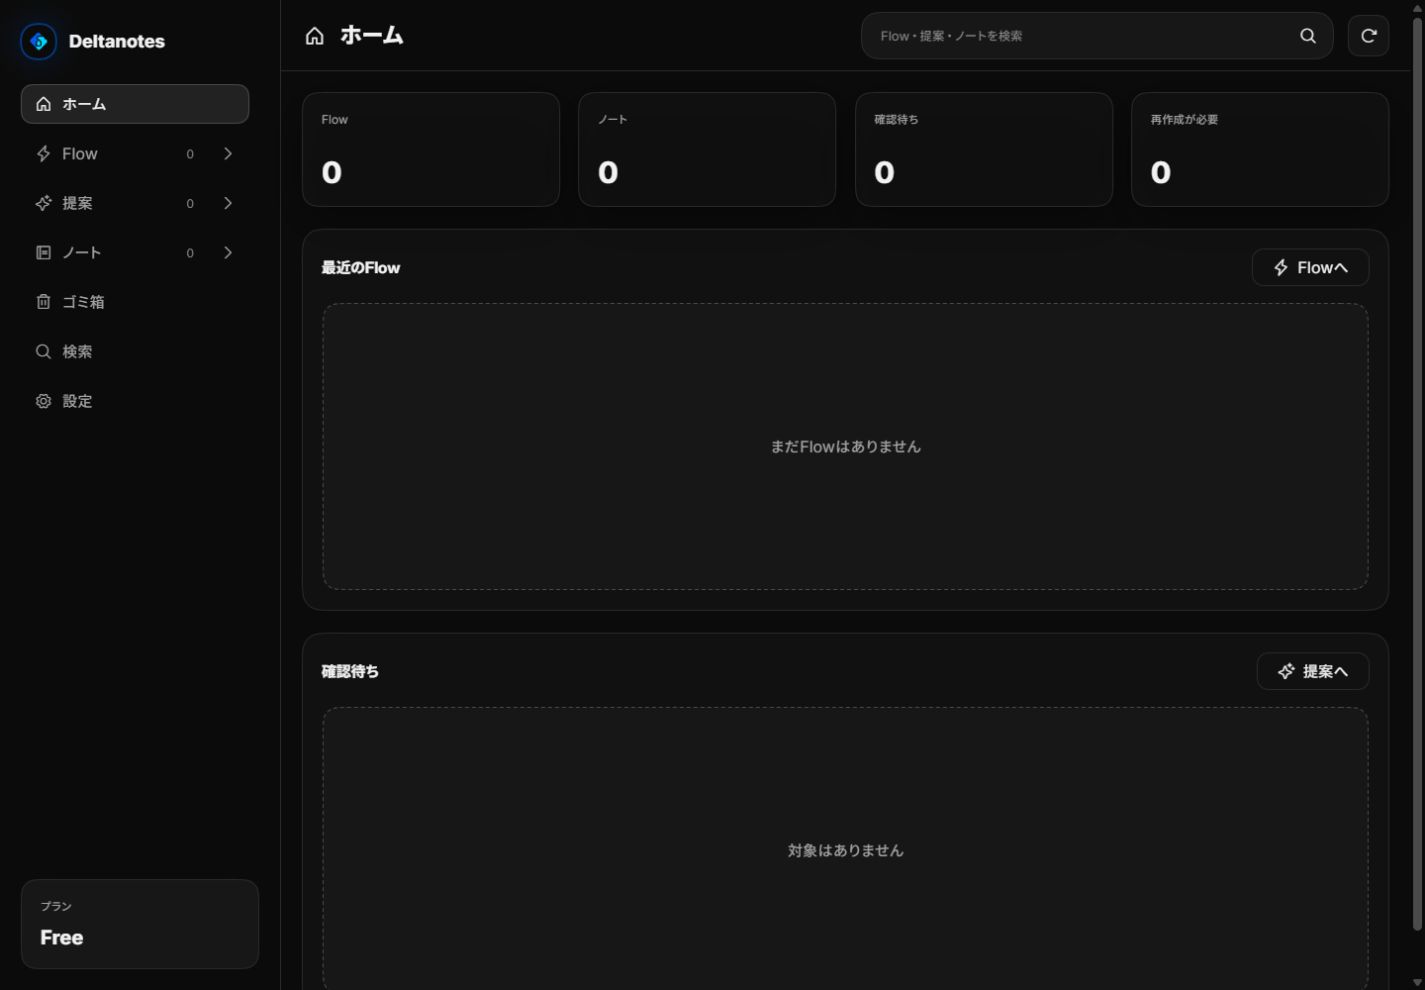
Task: Click the magnifier icon inside the search bar
Action: [1308, 36]
